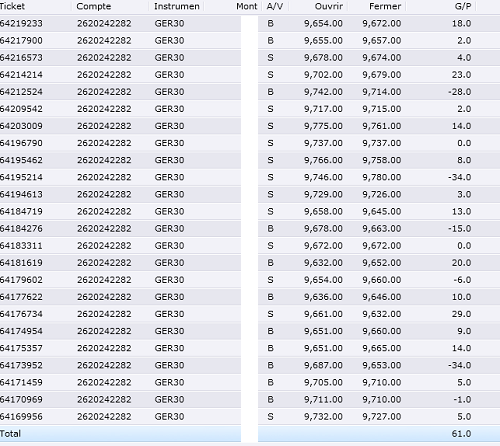The height and width of the screenshot is (446, 500).
Task: Click the open price 9,742.00
Action: tap(323, 92)
